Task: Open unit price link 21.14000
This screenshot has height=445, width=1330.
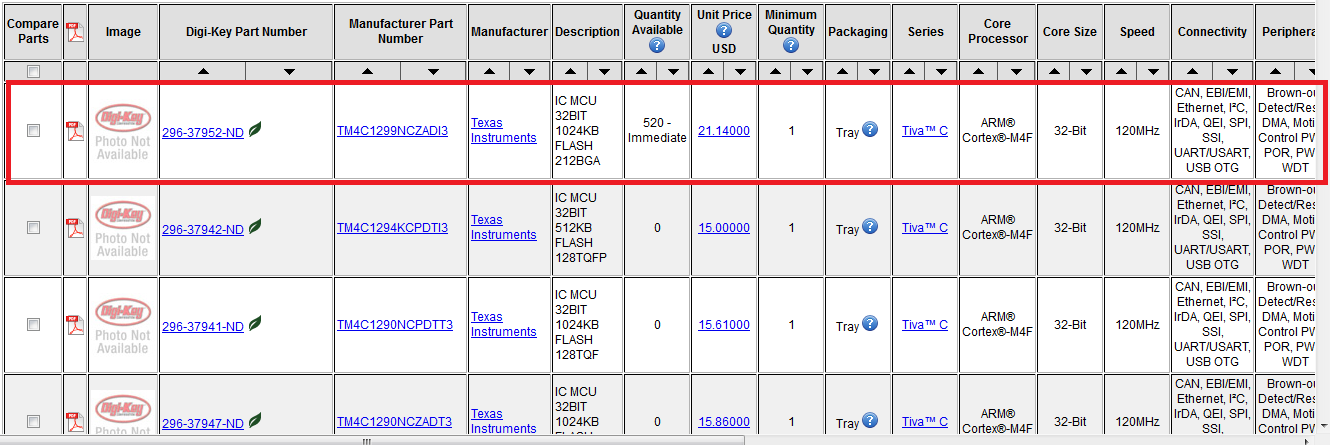Action: tap(724, 131)
